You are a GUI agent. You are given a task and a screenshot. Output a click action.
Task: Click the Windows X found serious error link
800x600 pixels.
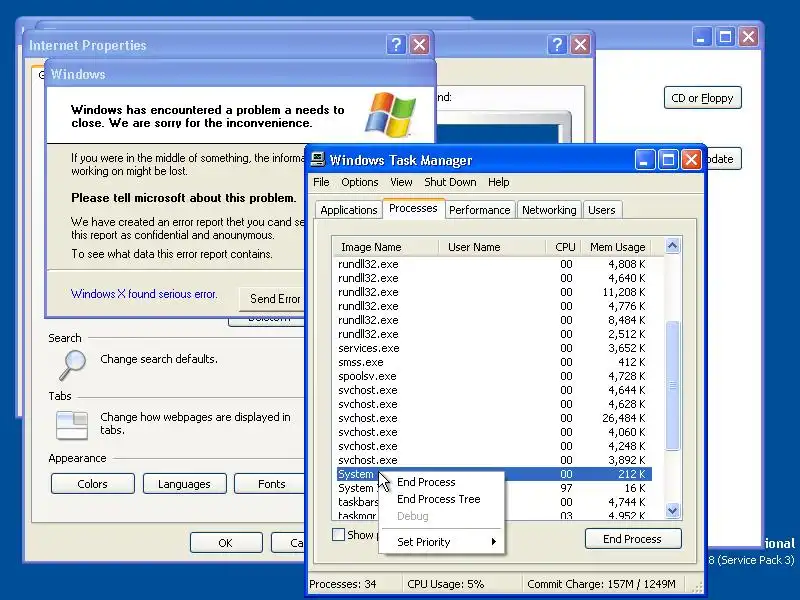pyautogui.click(x=144, y=294)
